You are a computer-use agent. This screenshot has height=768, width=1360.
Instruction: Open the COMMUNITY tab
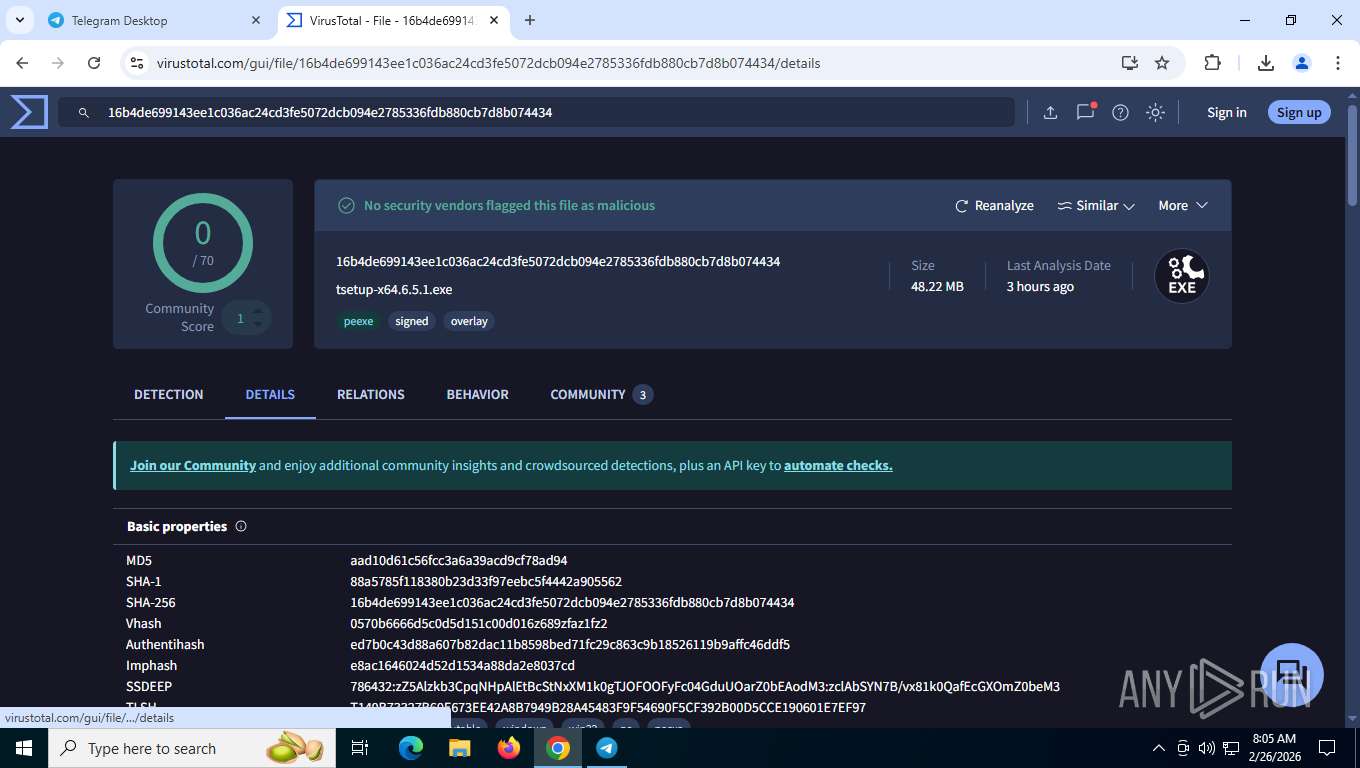[601, 395]
